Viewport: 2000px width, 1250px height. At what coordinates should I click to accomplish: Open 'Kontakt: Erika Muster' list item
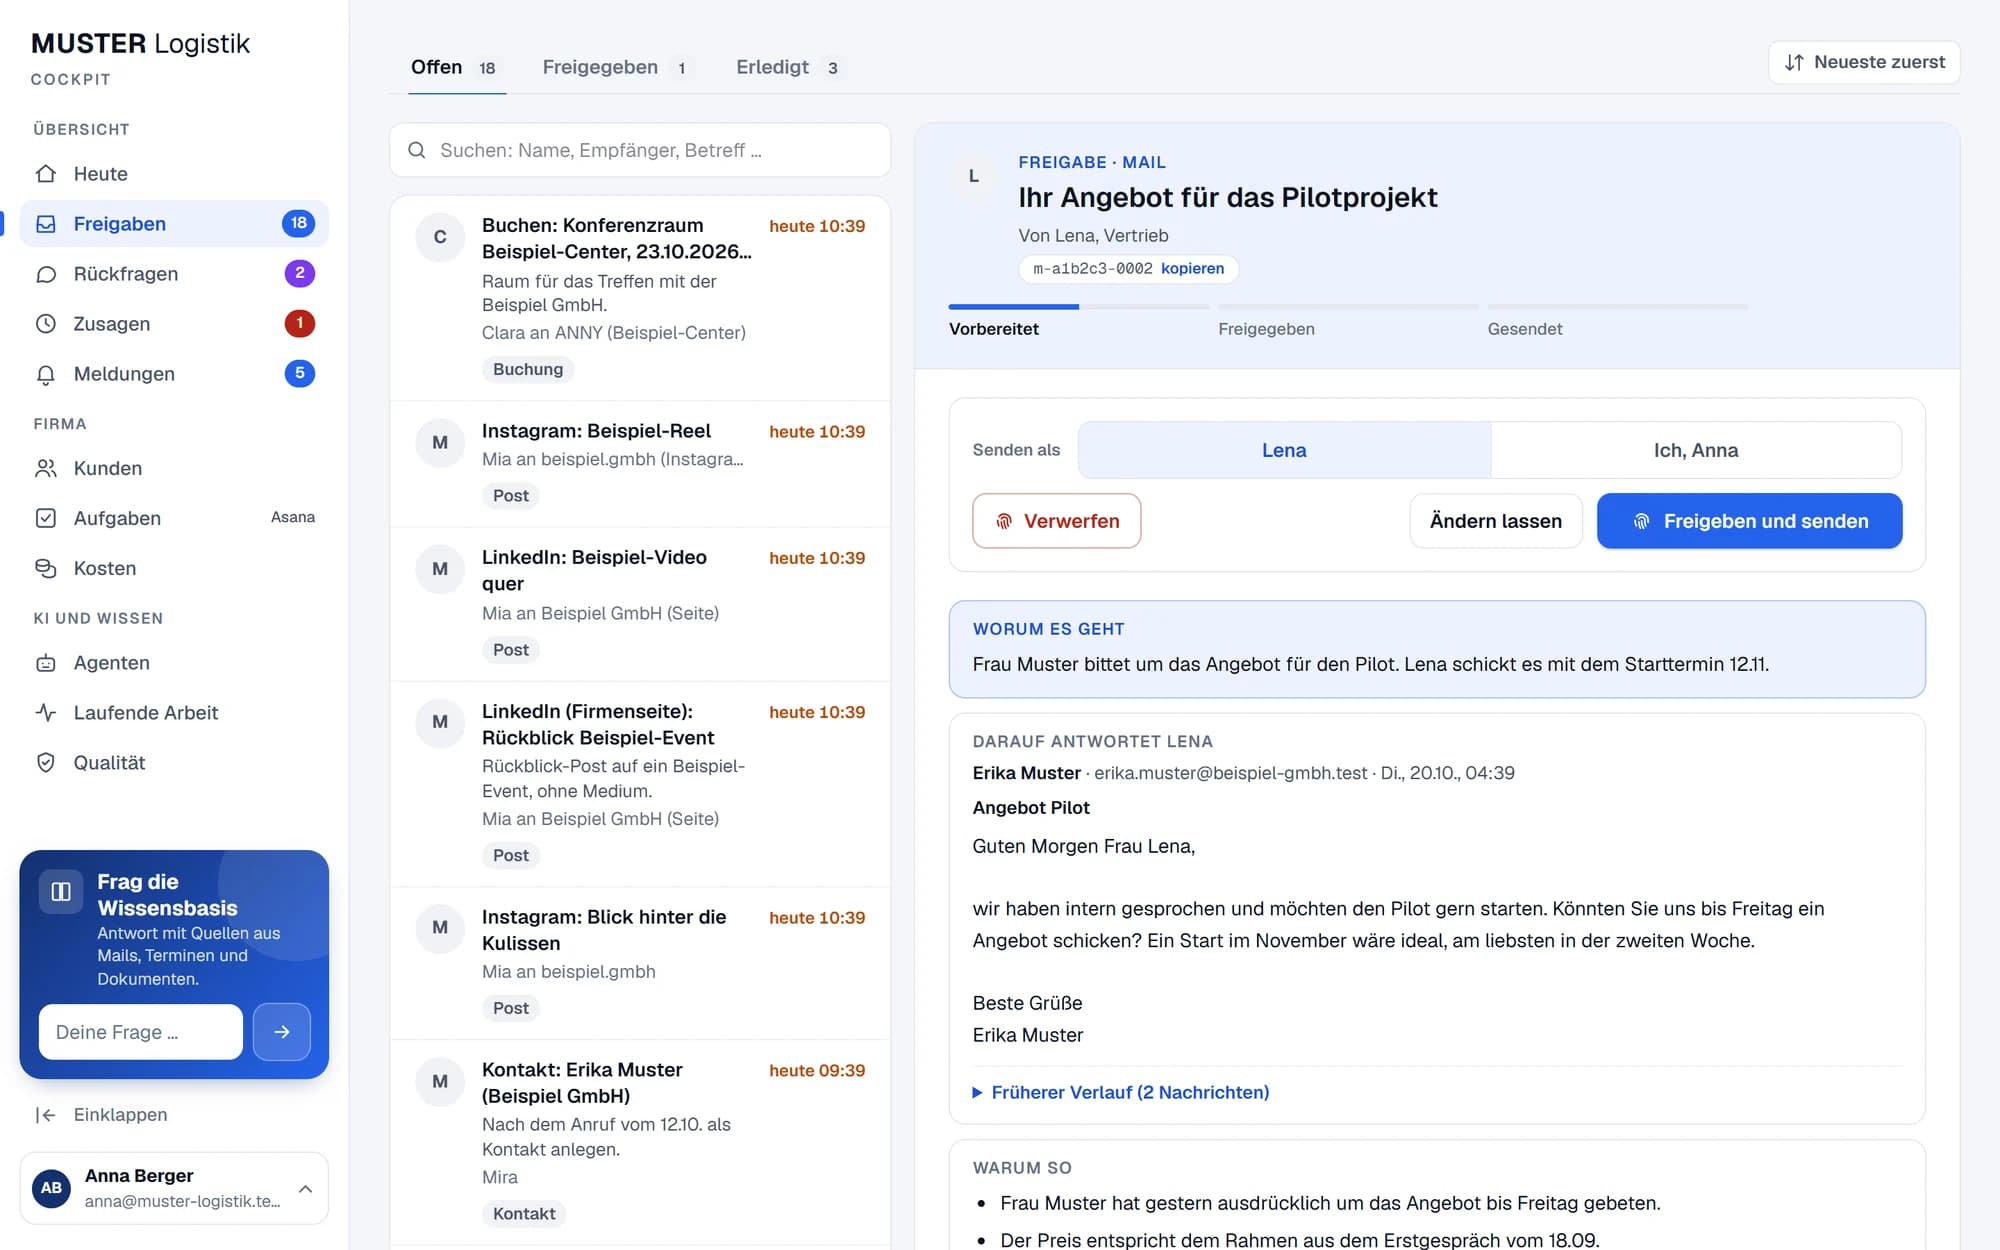[640, 1143]
